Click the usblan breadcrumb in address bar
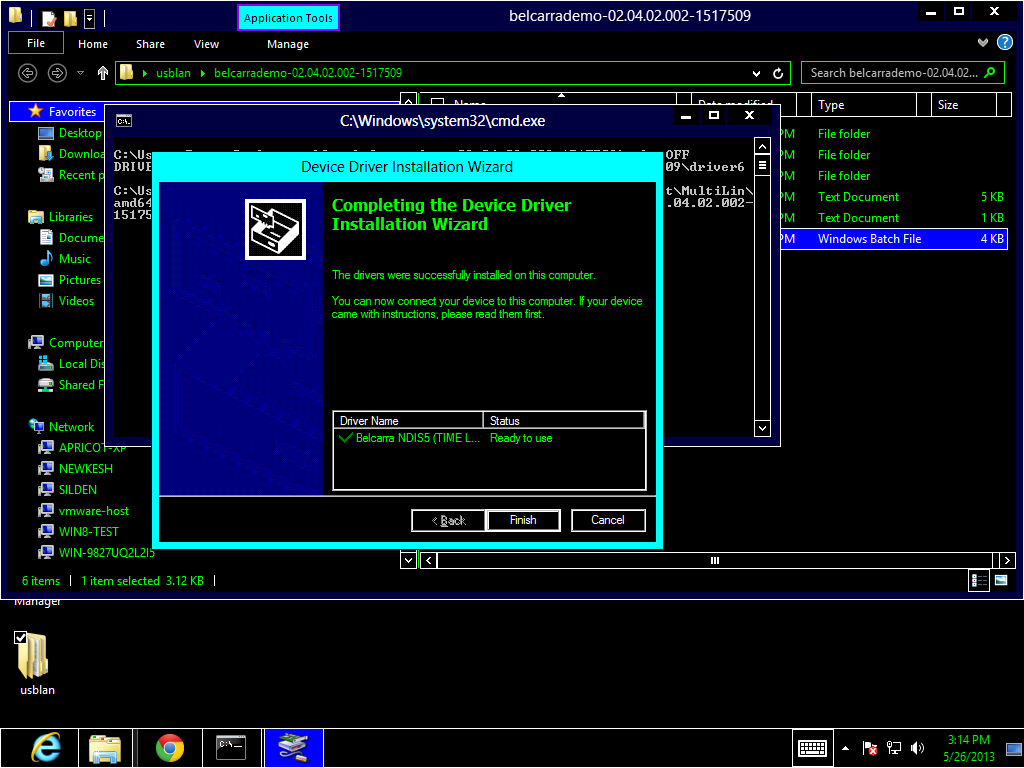The height and width of the screenshot is (768, 1024). [173, 72]
